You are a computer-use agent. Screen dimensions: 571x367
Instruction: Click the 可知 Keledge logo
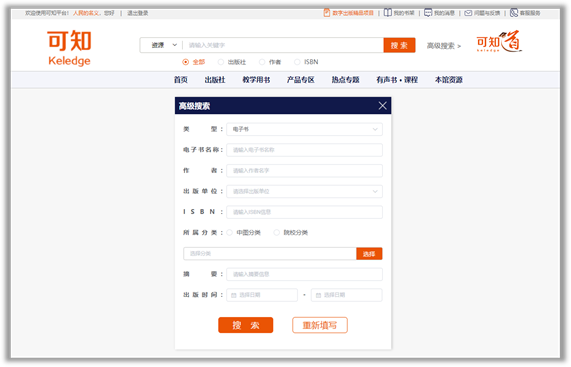[69, 48]
